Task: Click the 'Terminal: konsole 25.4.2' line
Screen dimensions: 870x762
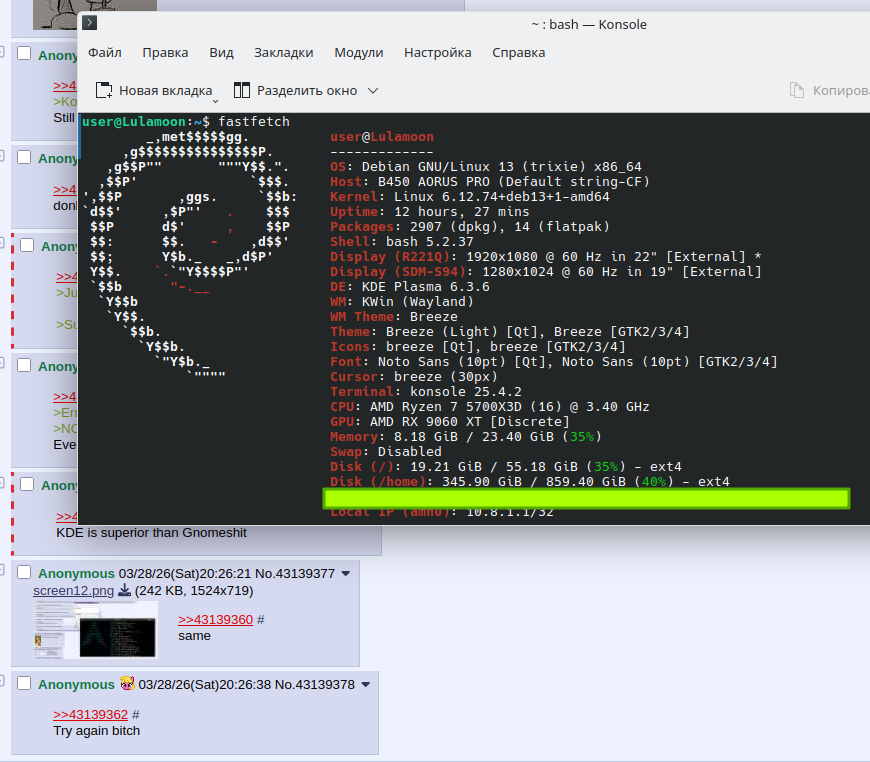Action: coord(426,391)
